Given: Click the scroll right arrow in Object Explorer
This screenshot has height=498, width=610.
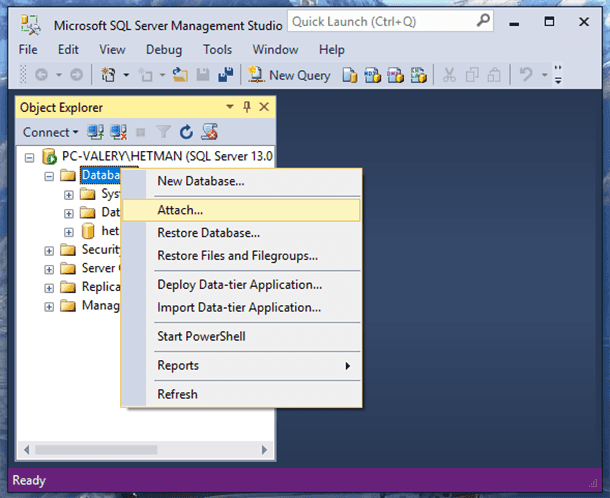Looking at the screenshot, I should 265,450.
